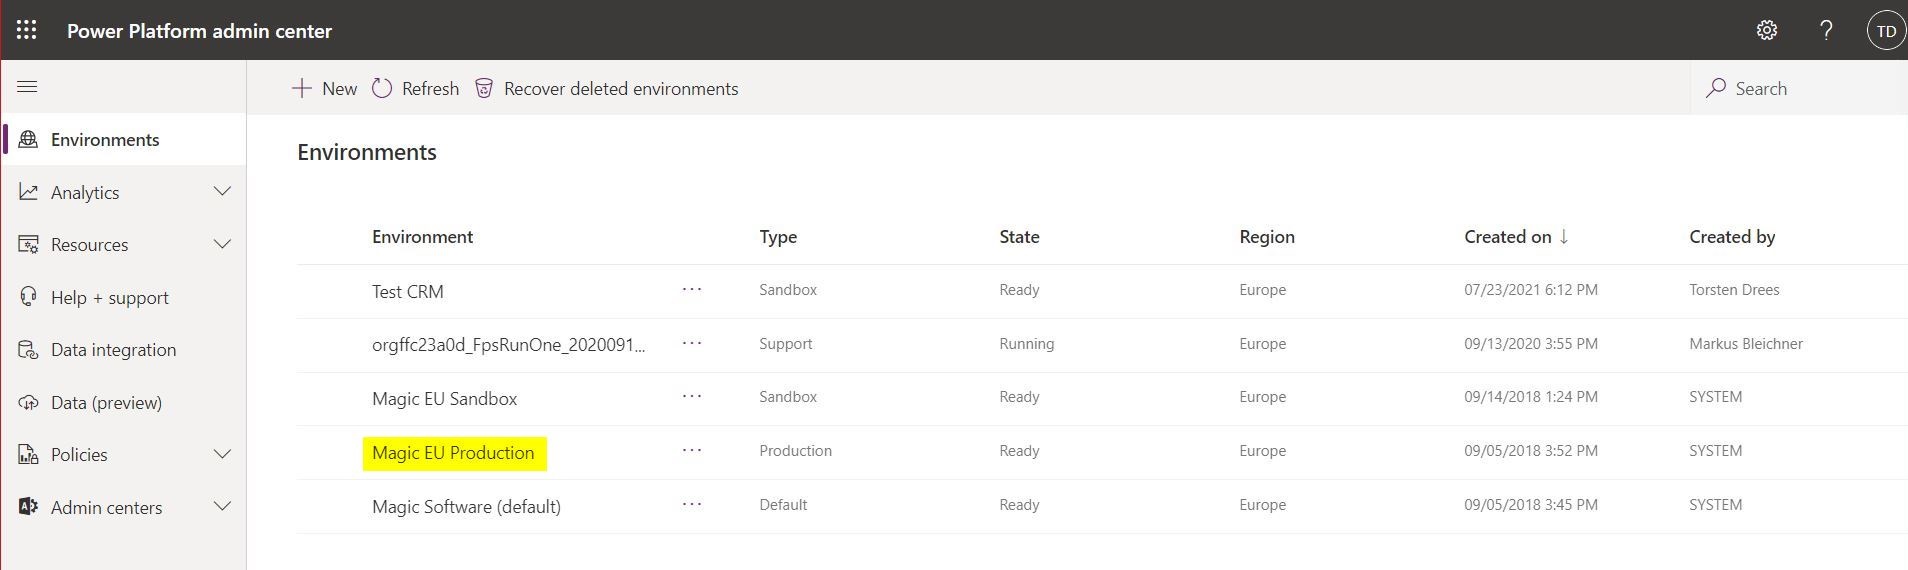Screen dimensions: 1908x570
Task: Expand the Policies chevron
Action: click(x=222, y=454)
